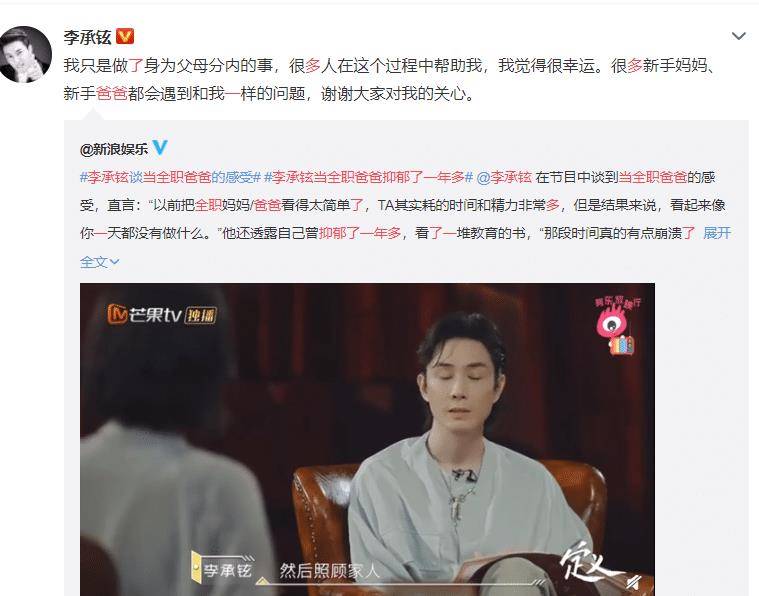Click the chevron after 全文

(x=115, y=262)
